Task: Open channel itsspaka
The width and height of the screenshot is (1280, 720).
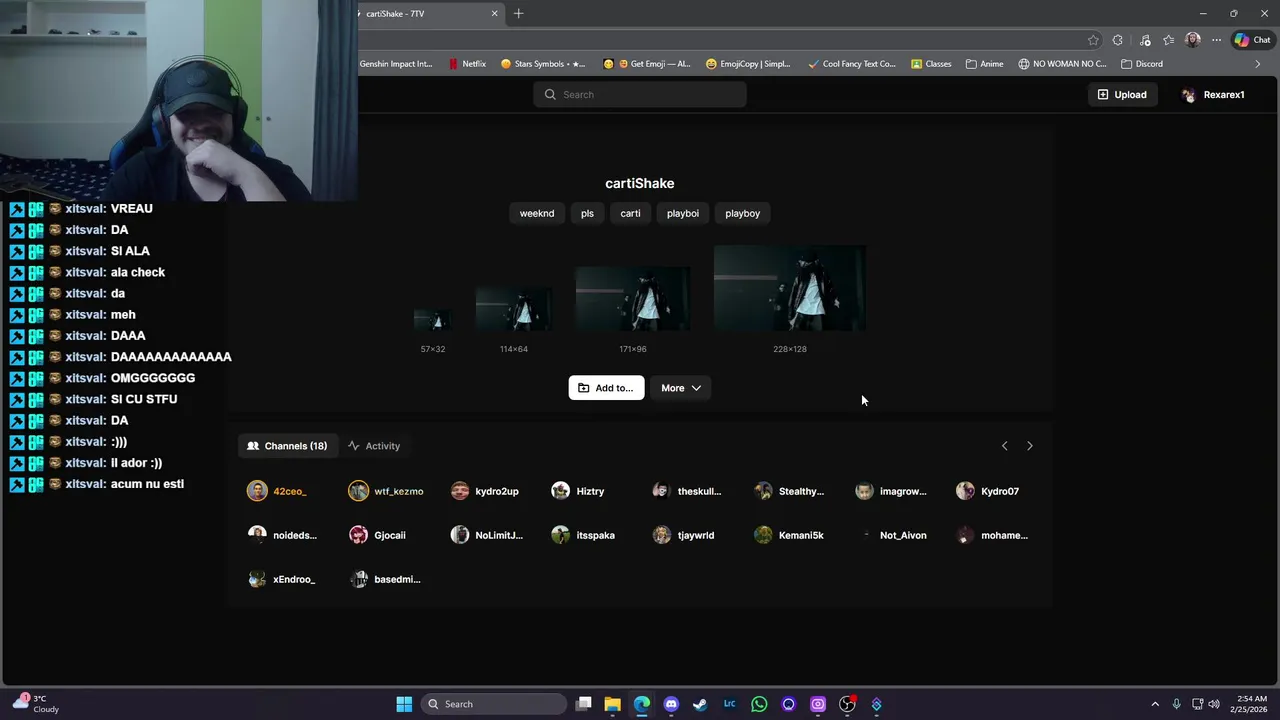Action: coord(583,535)
